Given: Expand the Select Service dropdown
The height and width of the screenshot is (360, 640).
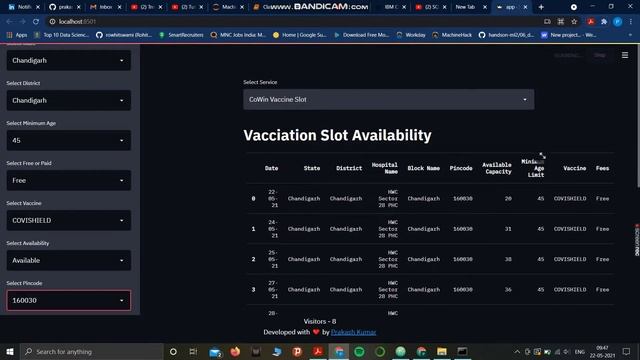Looking at the screenshot, I should point(389,100).
